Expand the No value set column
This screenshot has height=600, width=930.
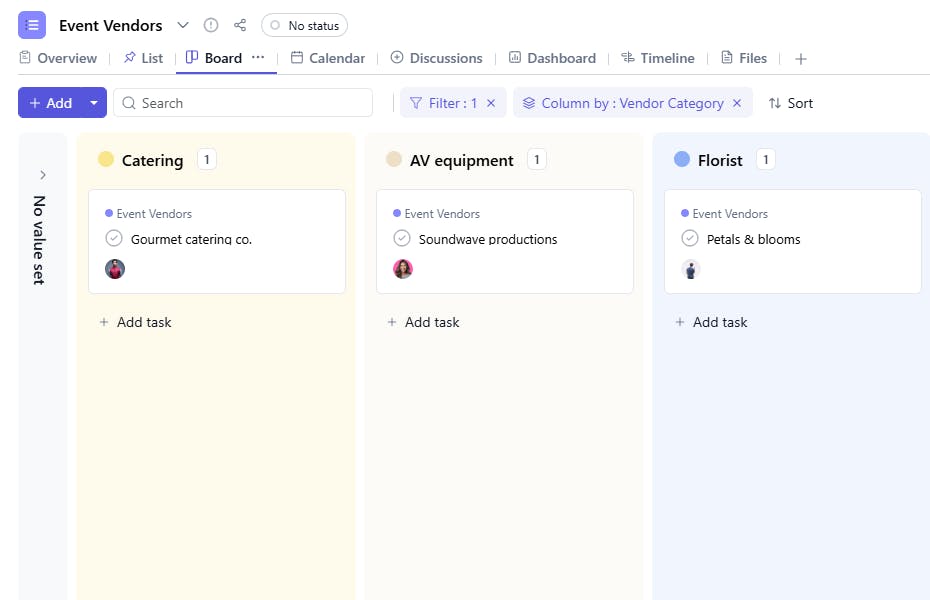tap(42, 175)
